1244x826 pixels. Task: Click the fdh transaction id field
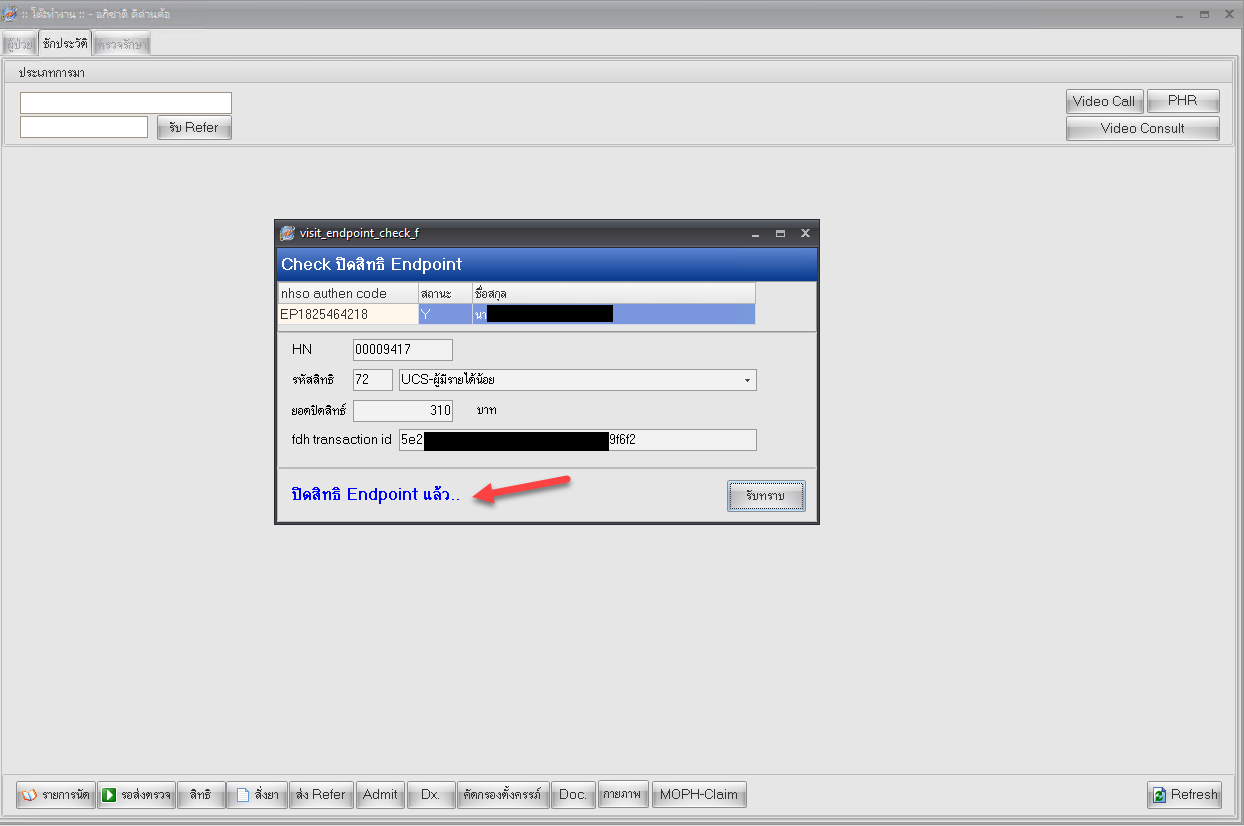click(x=577, y=440)
